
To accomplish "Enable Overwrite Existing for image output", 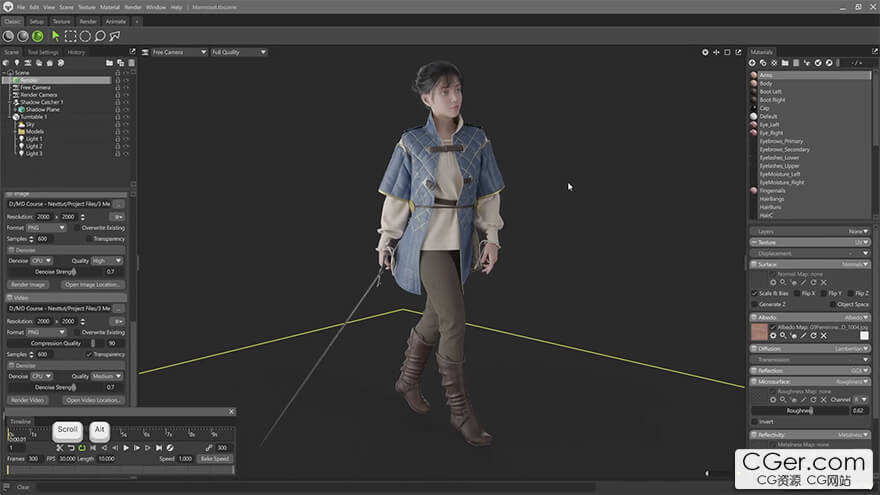I will [x=76, y=228].
